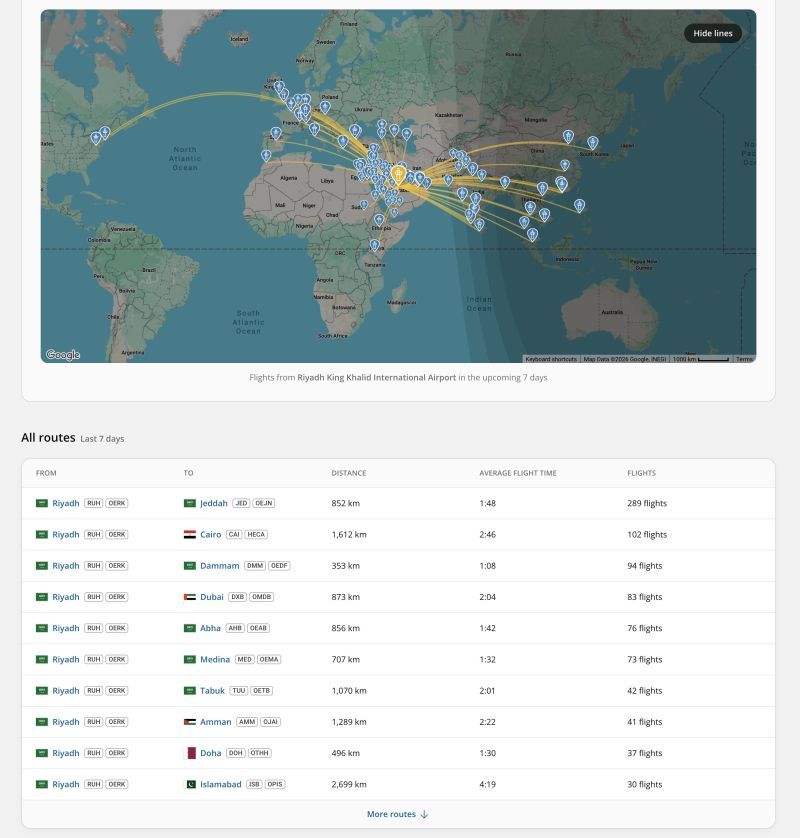Click the "42 flights" value for Tabuk
Screen dimensions: 800x838
pyautogui.click(x=644, y=690)
